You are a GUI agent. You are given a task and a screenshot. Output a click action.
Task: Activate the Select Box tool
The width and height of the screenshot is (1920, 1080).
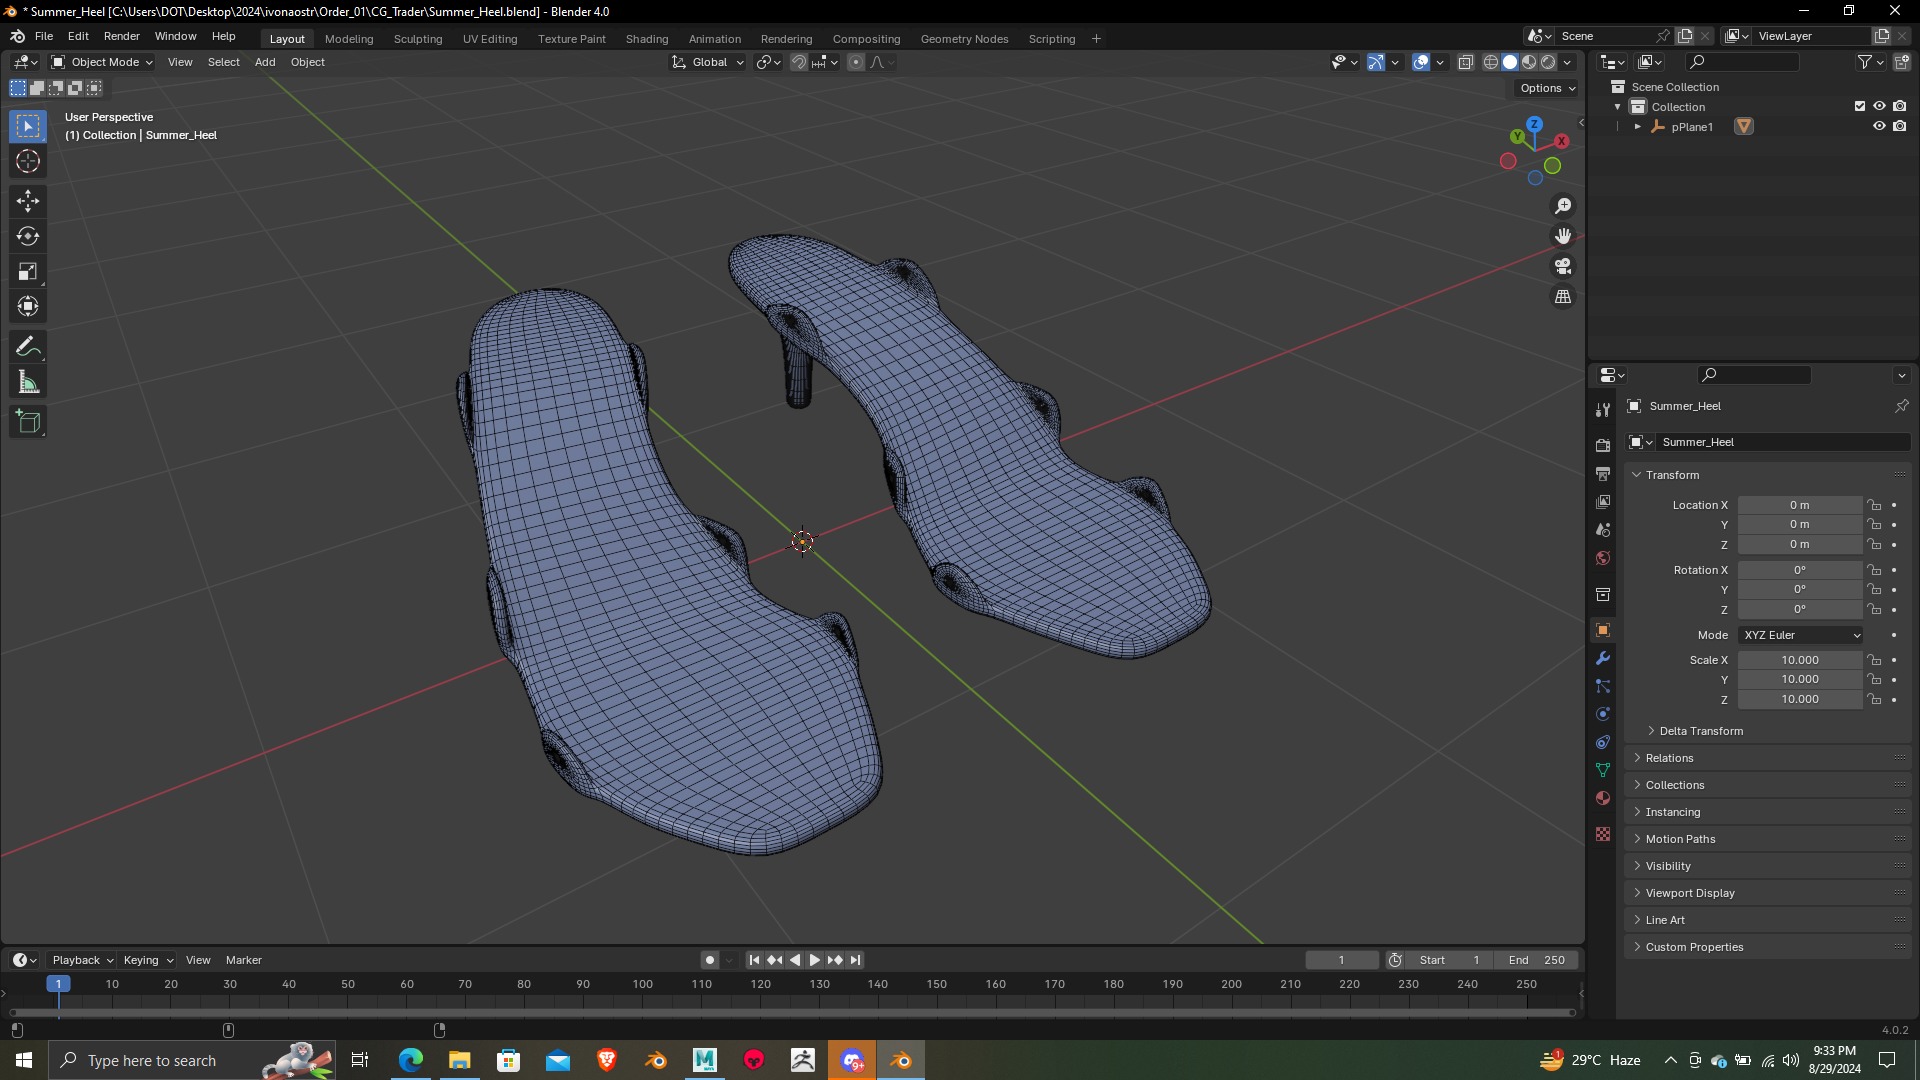click(28, 126)
